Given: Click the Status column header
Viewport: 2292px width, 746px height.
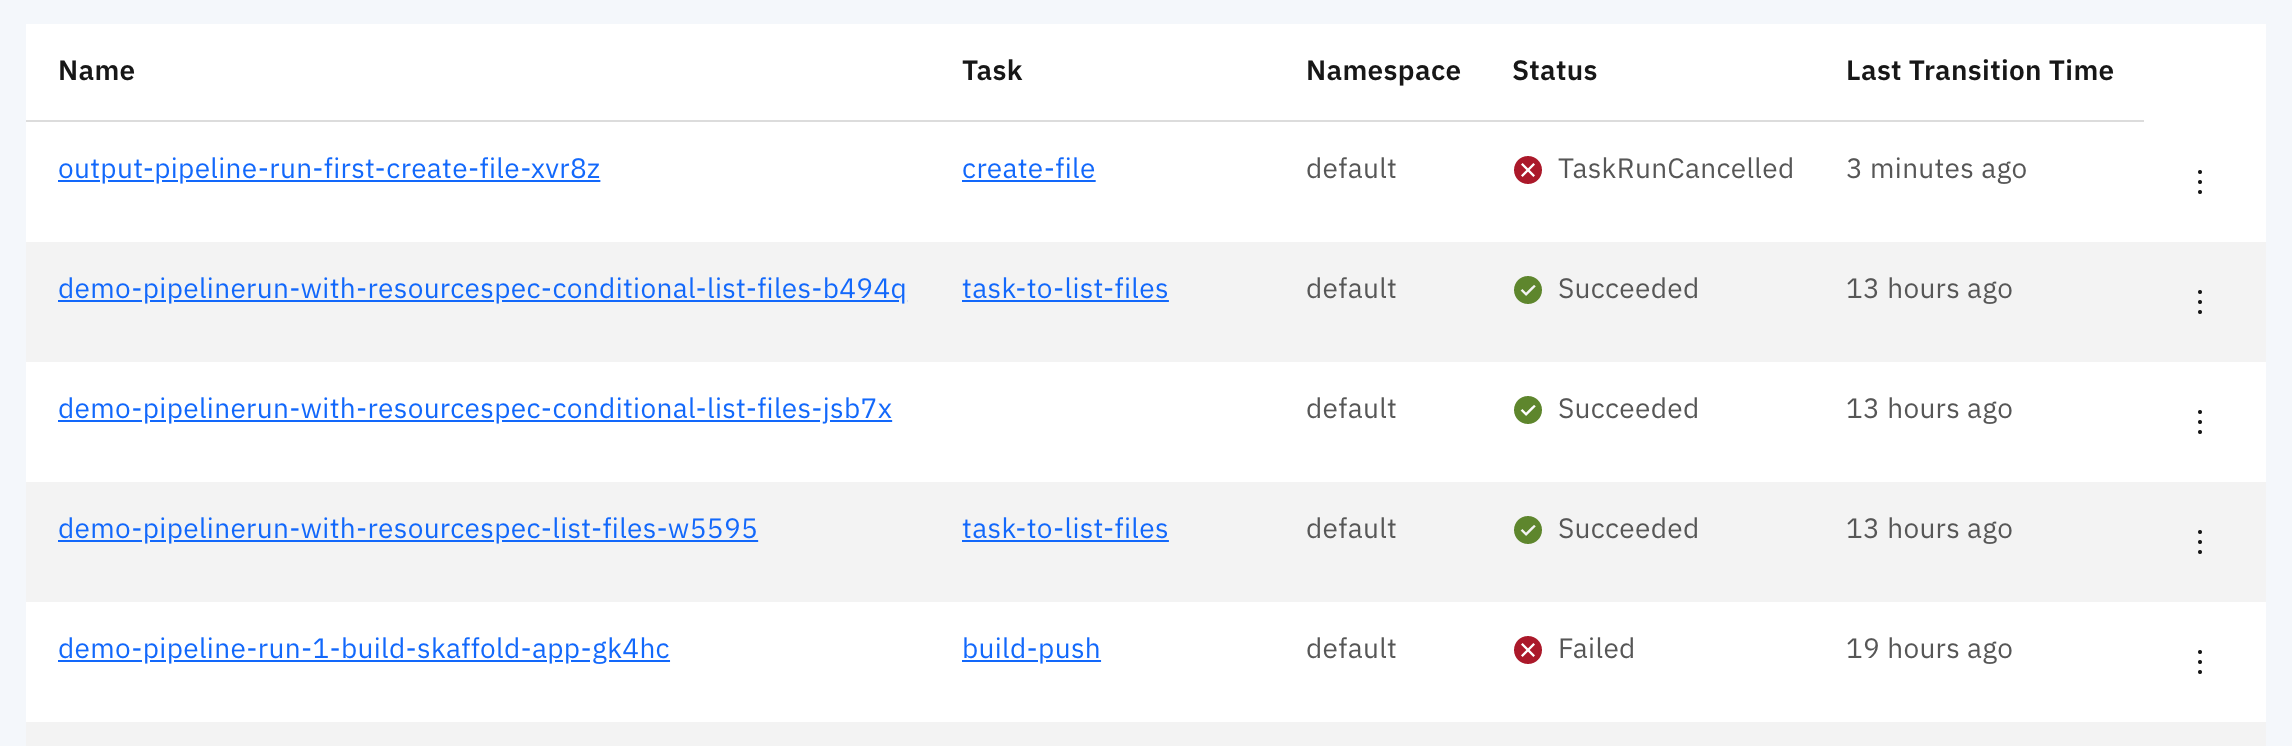Looking at the screenshot, I should point(1554,70).
